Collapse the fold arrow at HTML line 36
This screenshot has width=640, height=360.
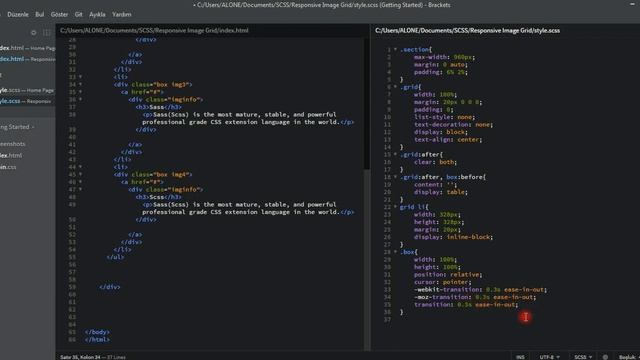coord(80,99)
